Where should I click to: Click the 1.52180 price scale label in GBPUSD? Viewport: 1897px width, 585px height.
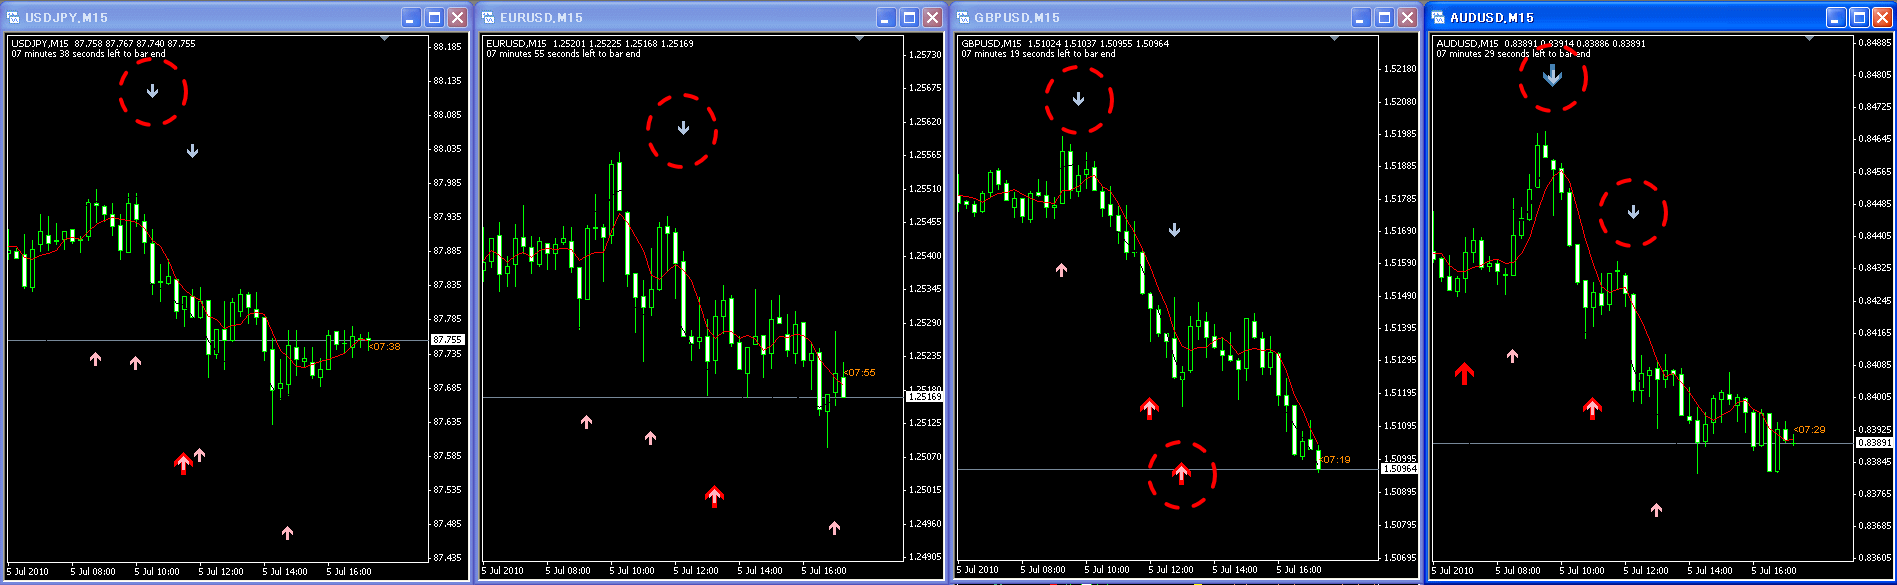click(1400, 69)
